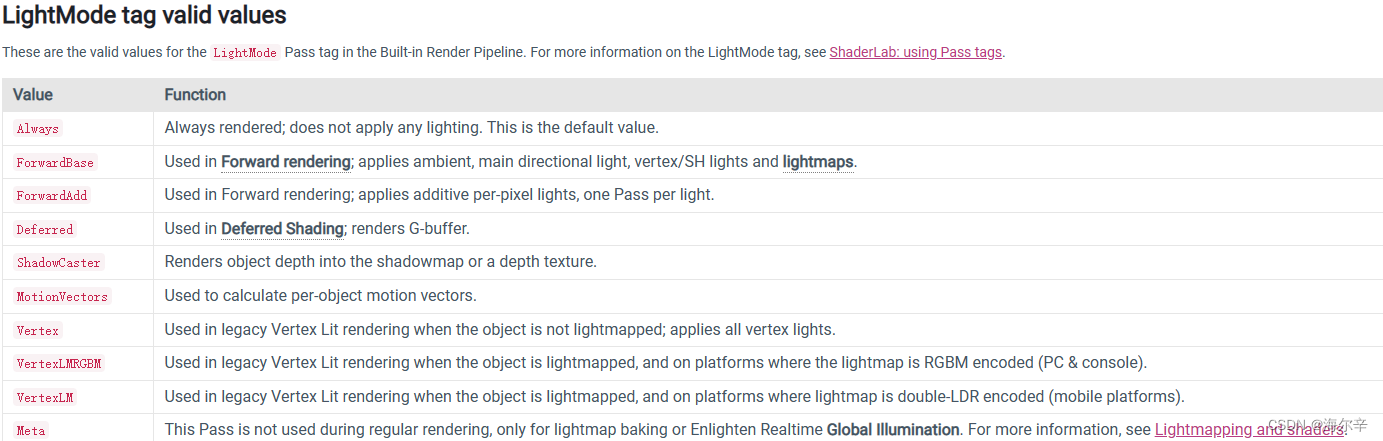Click the Value column header
Viewport: 1383px width, 441px height.
pyautogui.click(x=33, y=95)
